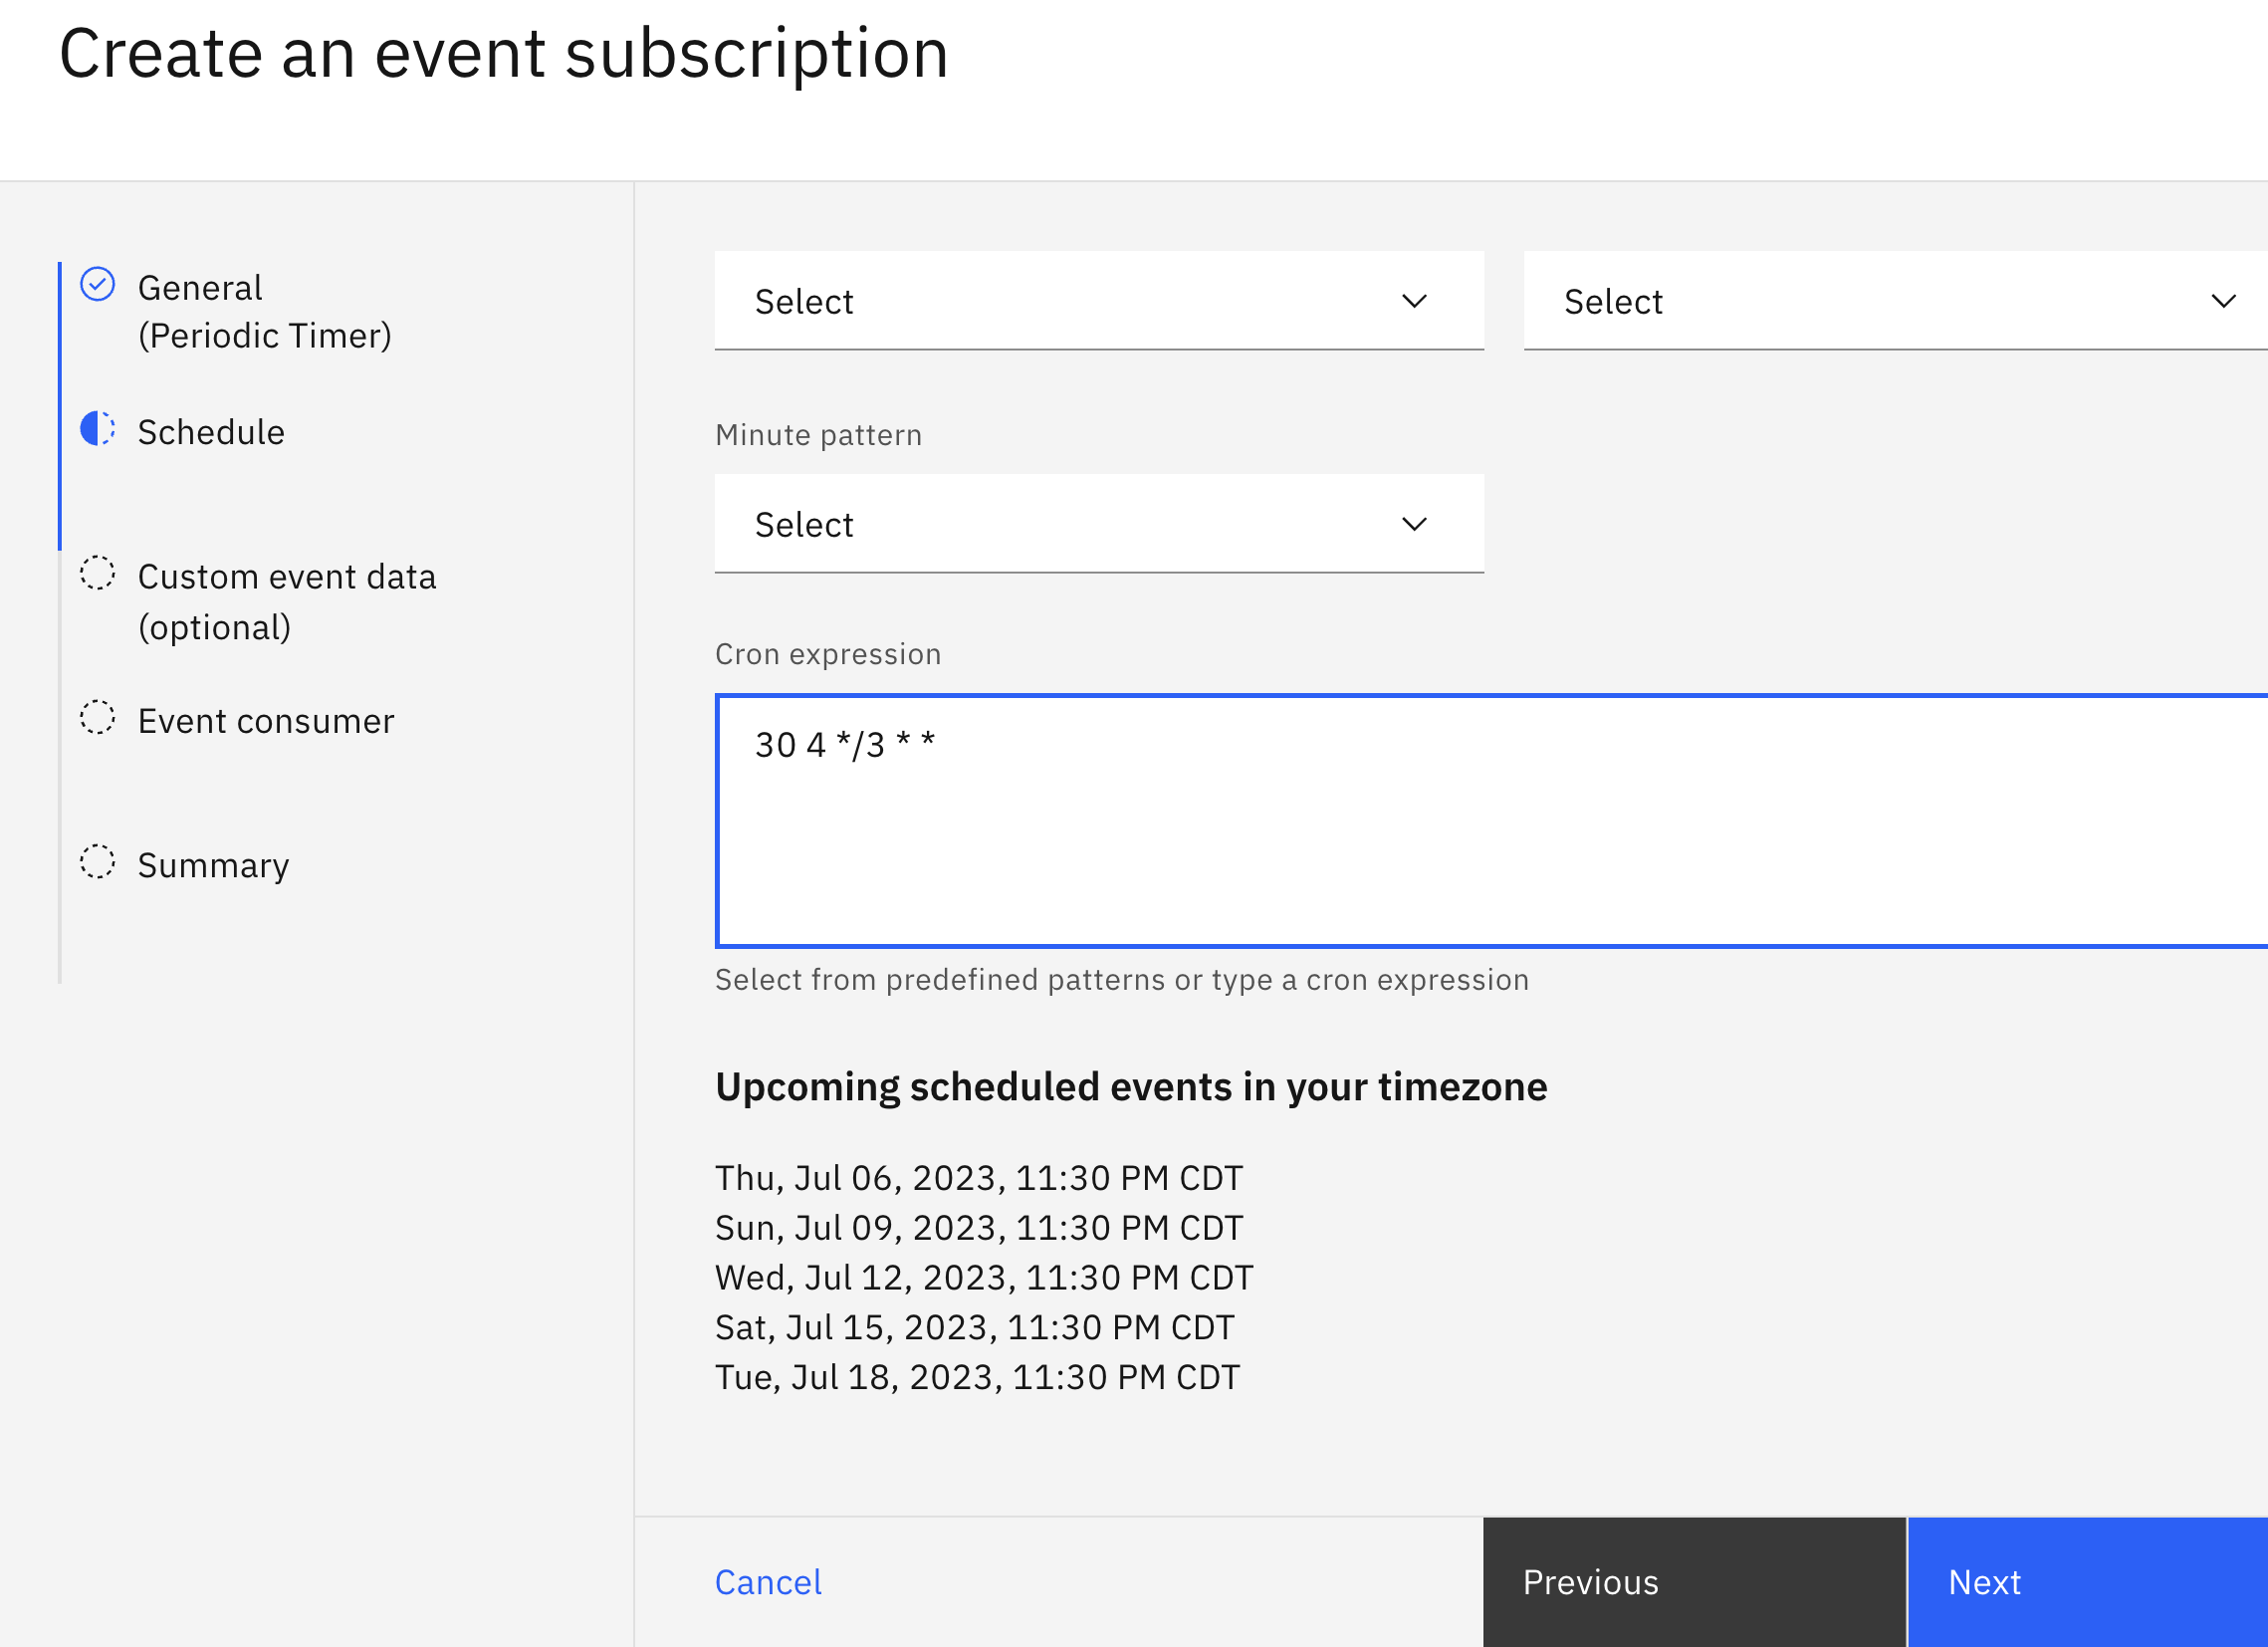
Task: Click chevron arrow of top-left Select dropdown
Action: click(1413, 301)
